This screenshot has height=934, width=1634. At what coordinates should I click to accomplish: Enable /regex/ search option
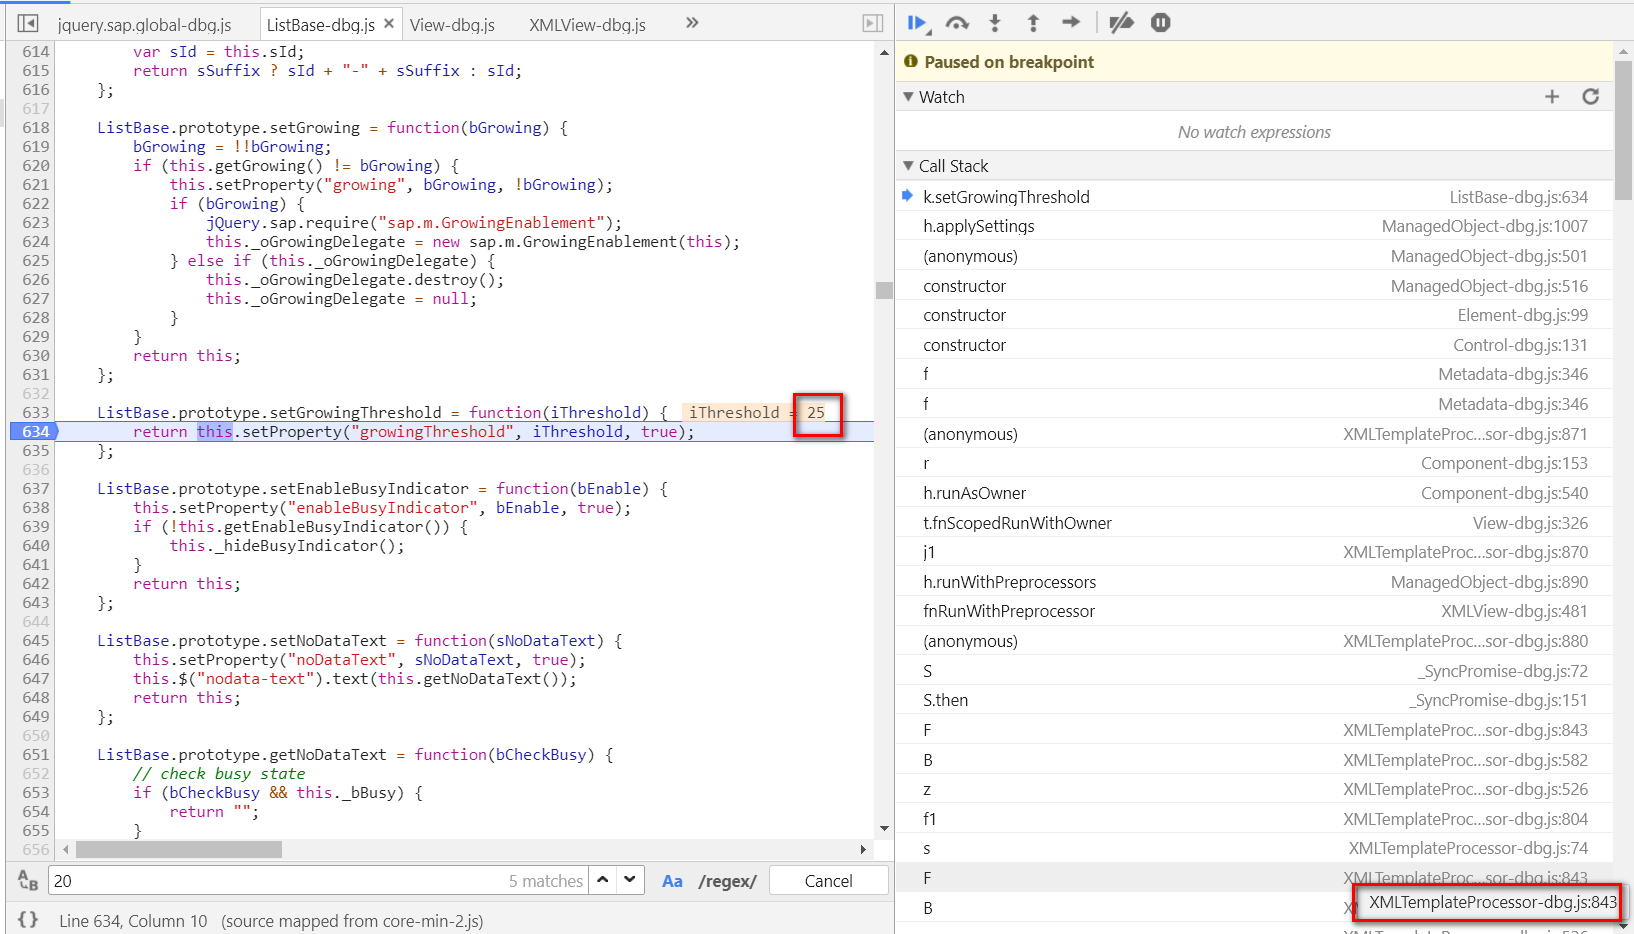coord(728,881)
